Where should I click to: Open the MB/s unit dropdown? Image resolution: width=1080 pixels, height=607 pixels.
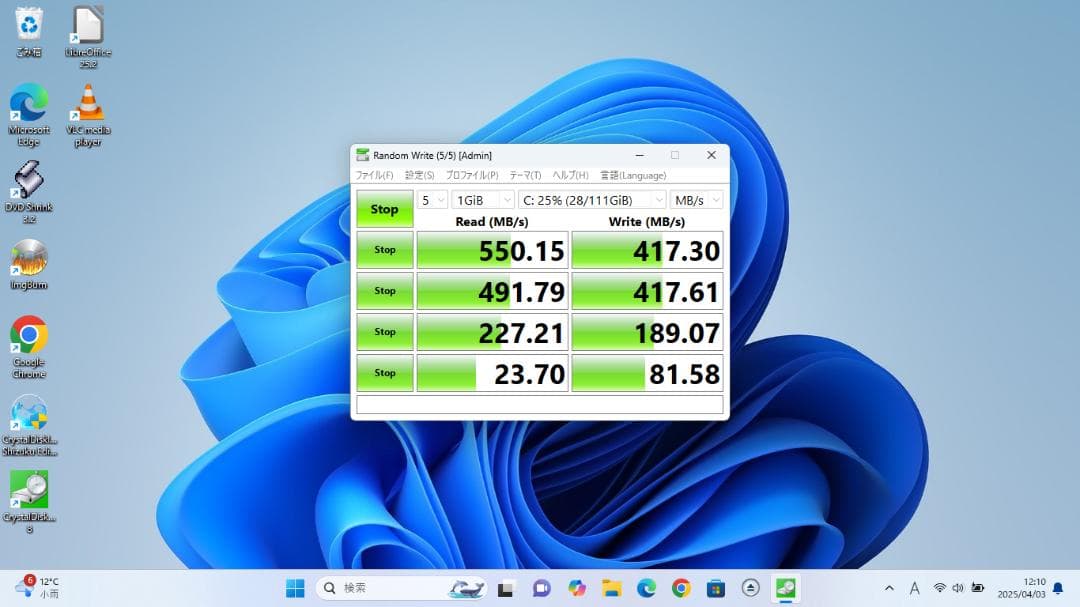(x=697, y=199)
